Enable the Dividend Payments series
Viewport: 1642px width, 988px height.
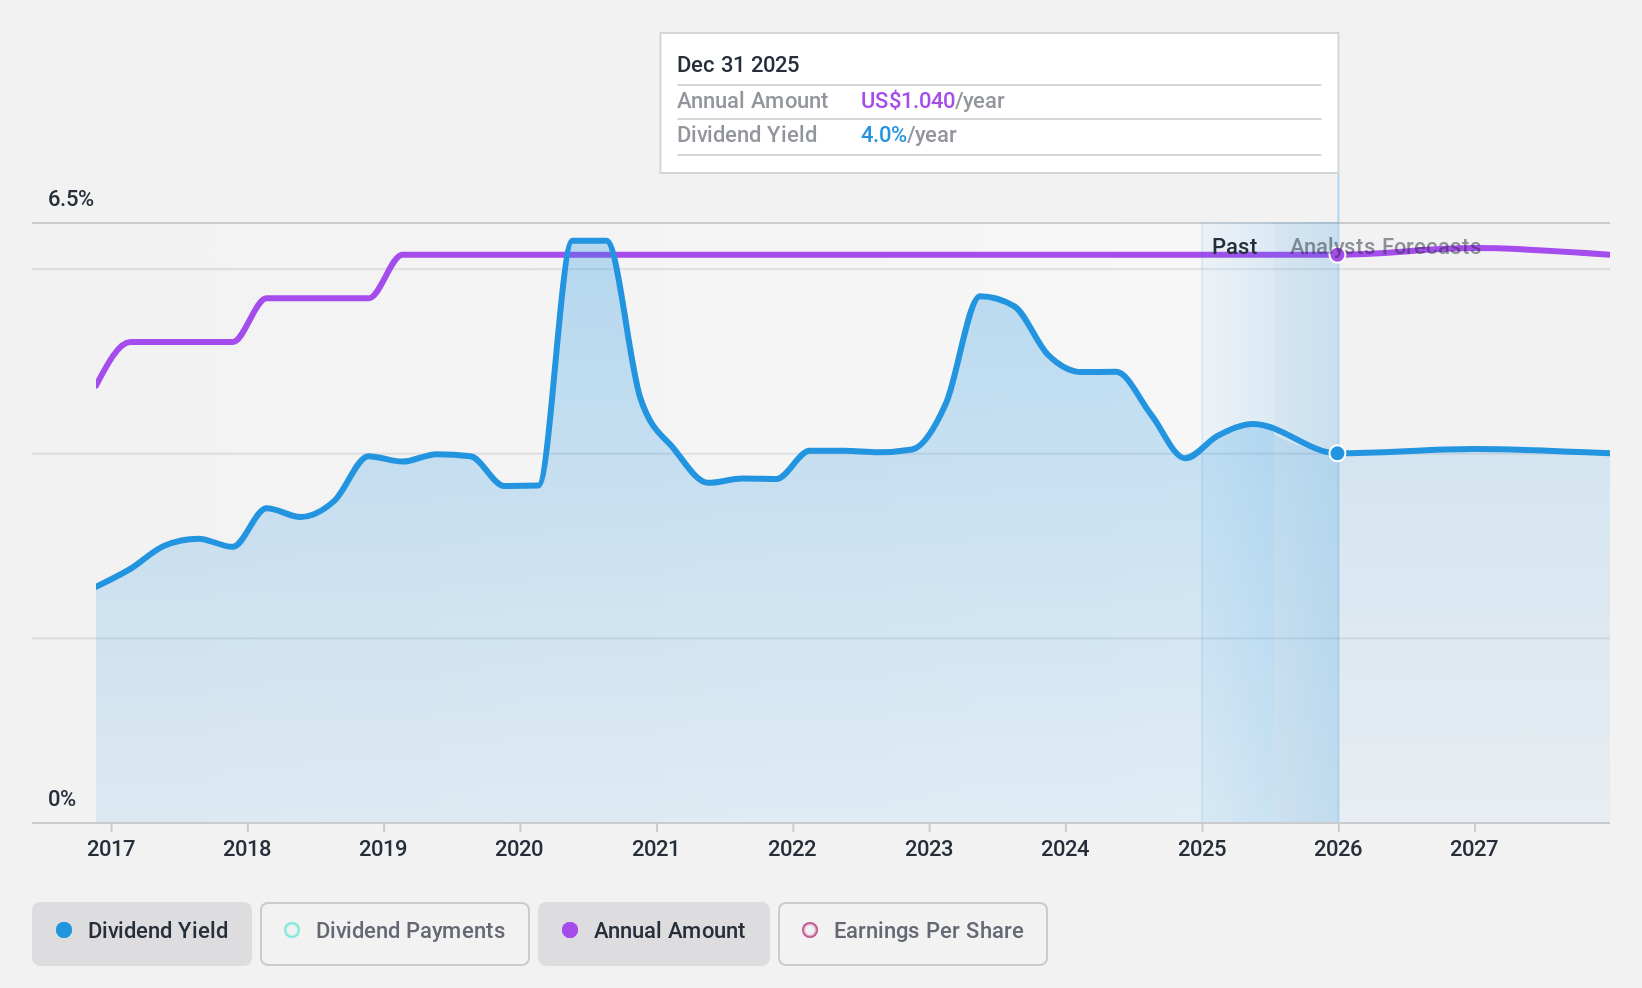[x=395, y=934]
